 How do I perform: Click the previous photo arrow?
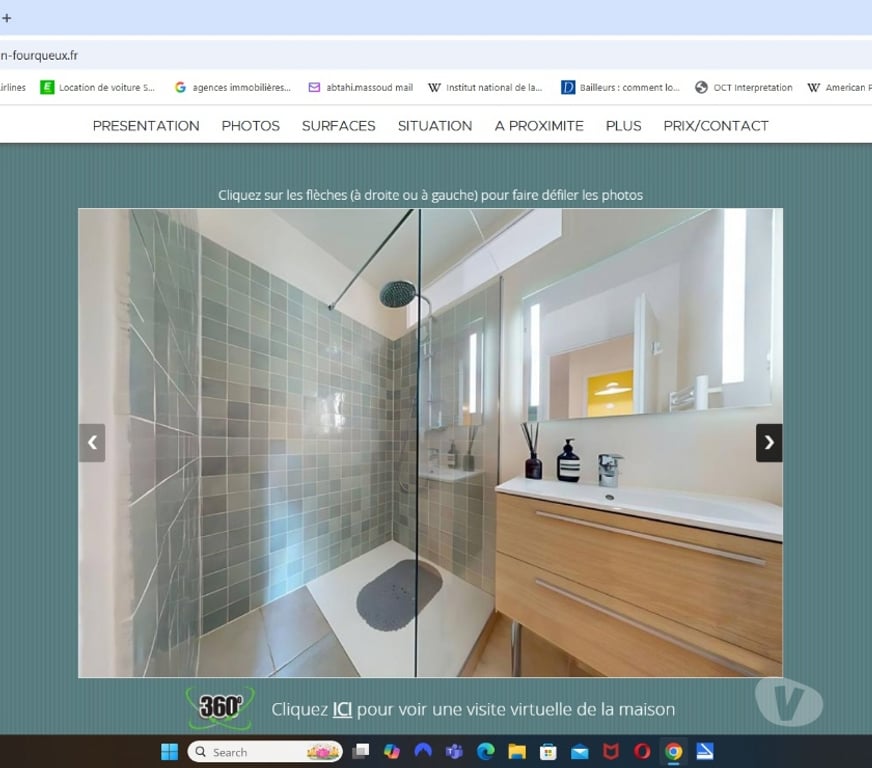pos(92,442)
